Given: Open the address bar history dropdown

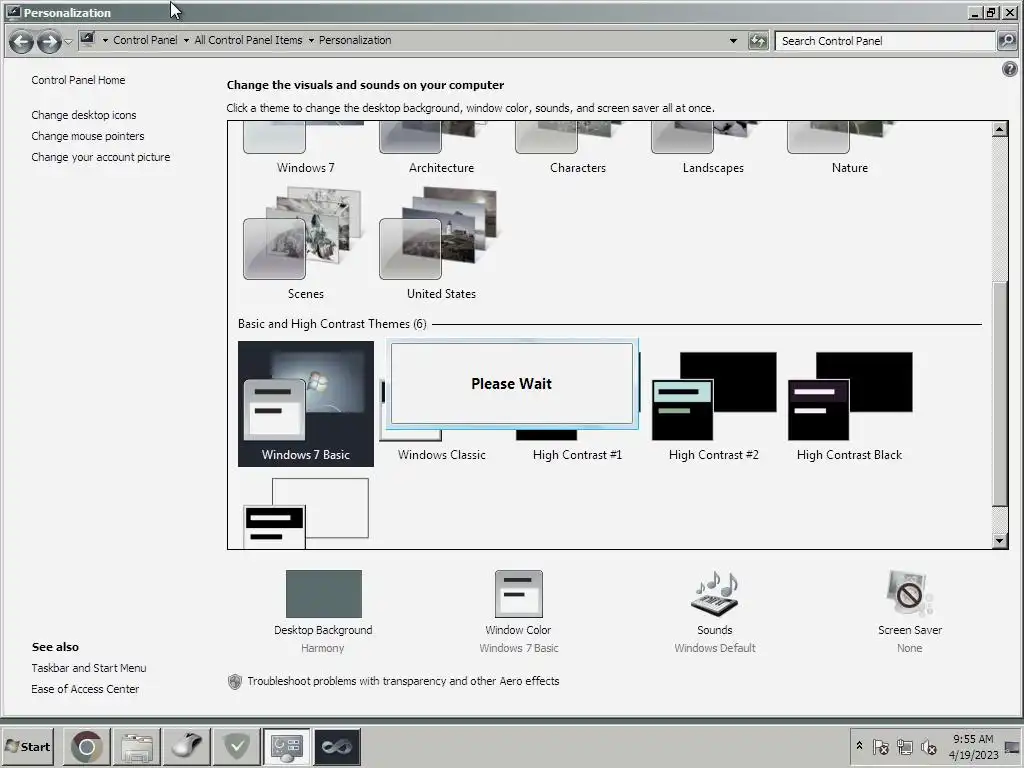Looking at the screenshot, I should (733, 40).
